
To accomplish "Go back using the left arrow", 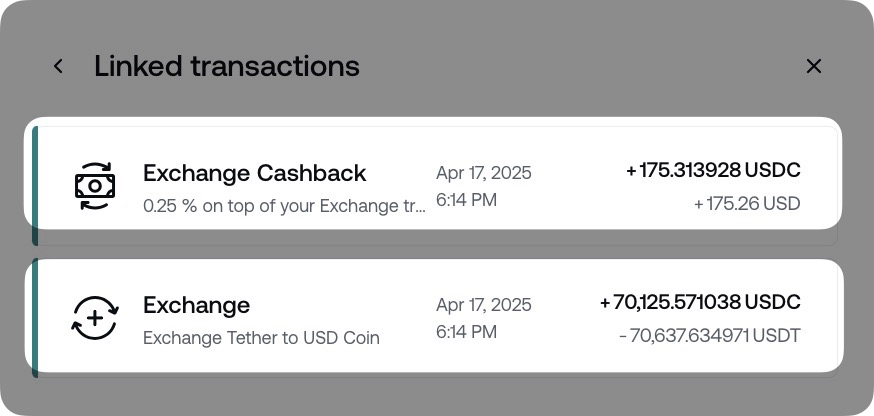I will 58,66.
